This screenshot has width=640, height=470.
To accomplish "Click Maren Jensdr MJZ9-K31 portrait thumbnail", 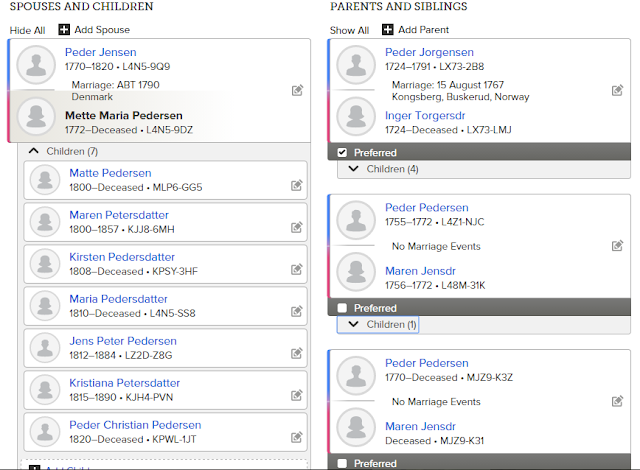I will tap(356, 427).
